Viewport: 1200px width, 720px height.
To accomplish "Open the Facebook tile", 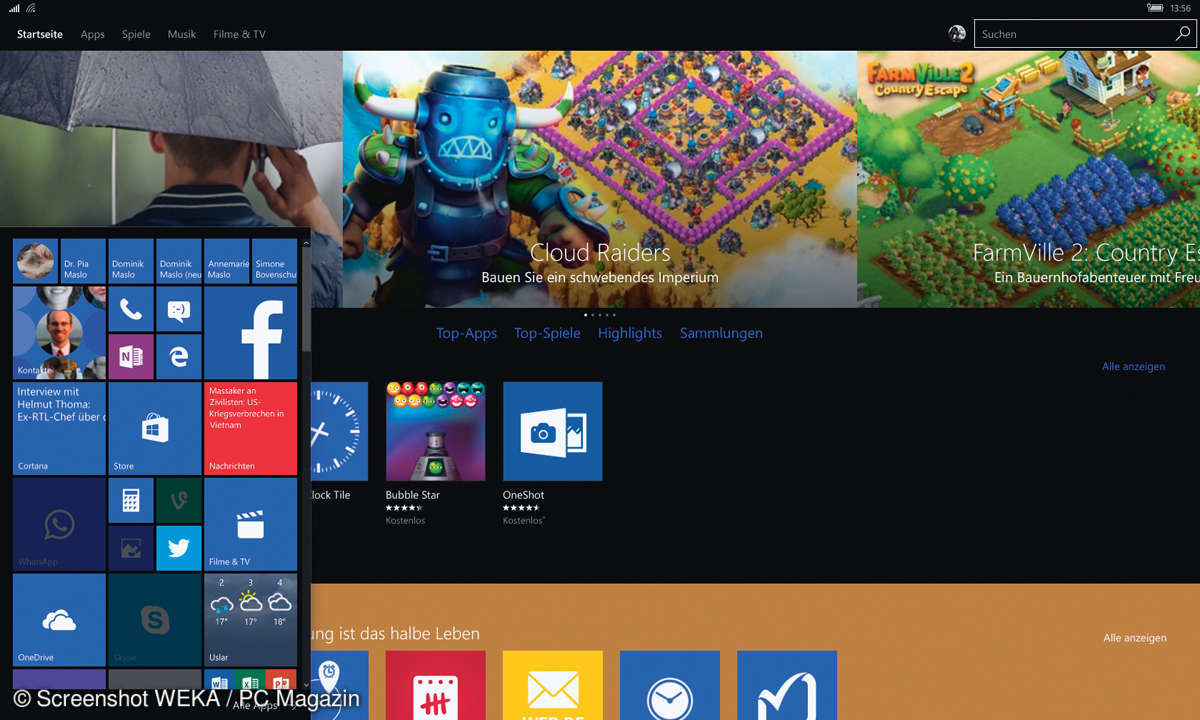I will (x=251, y=333).
